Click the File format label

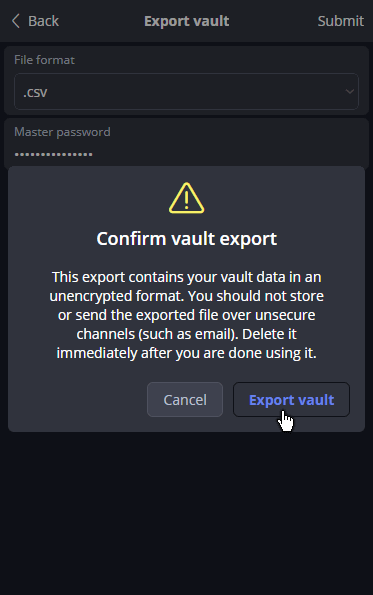[x=44, y=60]
